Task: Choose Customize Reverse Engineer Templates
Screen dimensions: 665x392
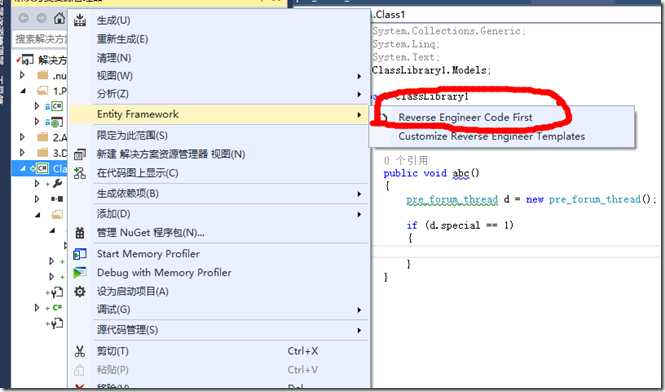Action: 502,137
